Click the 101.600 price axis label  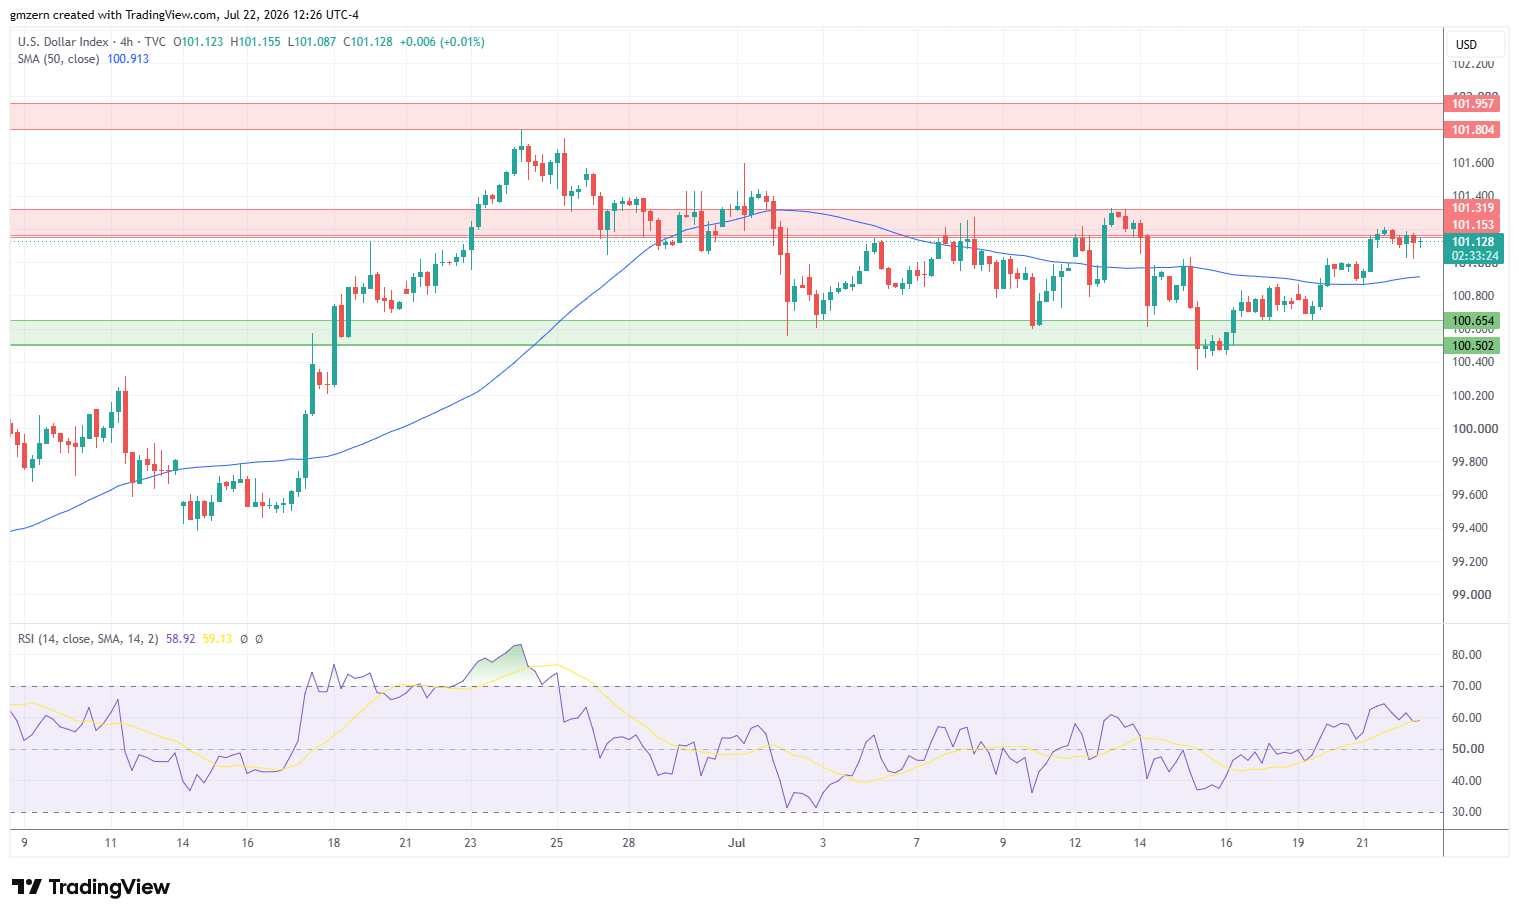[1473, 163]
